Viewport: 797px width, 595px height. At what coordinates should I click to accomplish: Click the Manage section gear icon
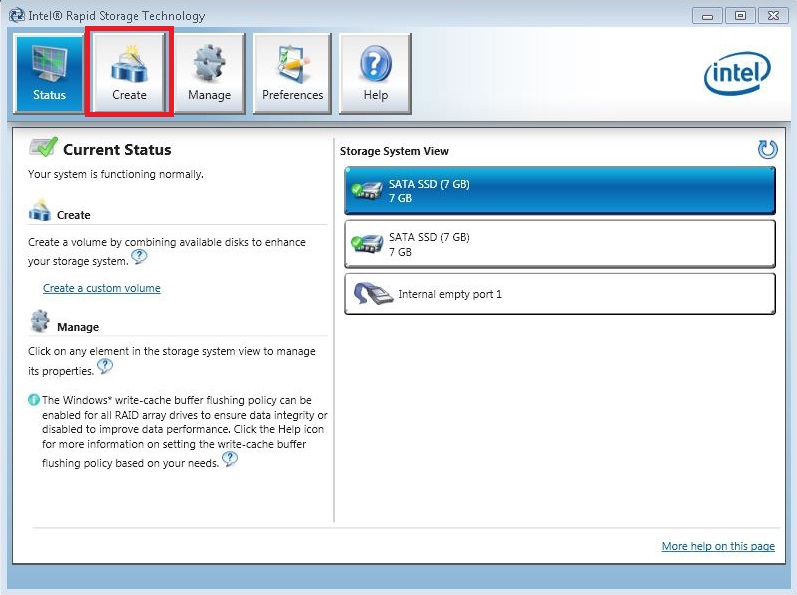(40, 321)
